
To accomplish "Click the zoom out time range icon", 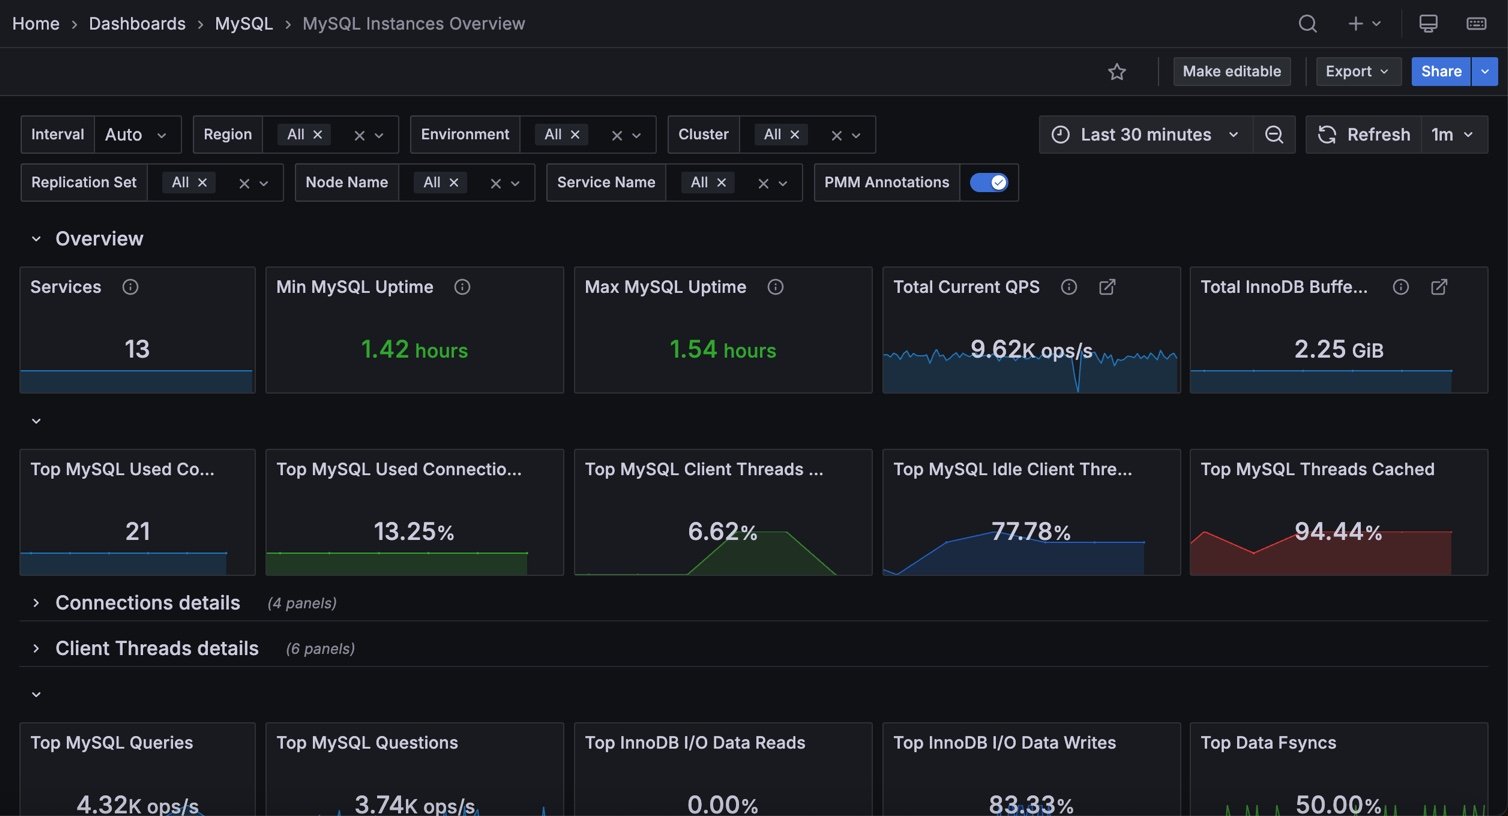I will [1274, 135].
